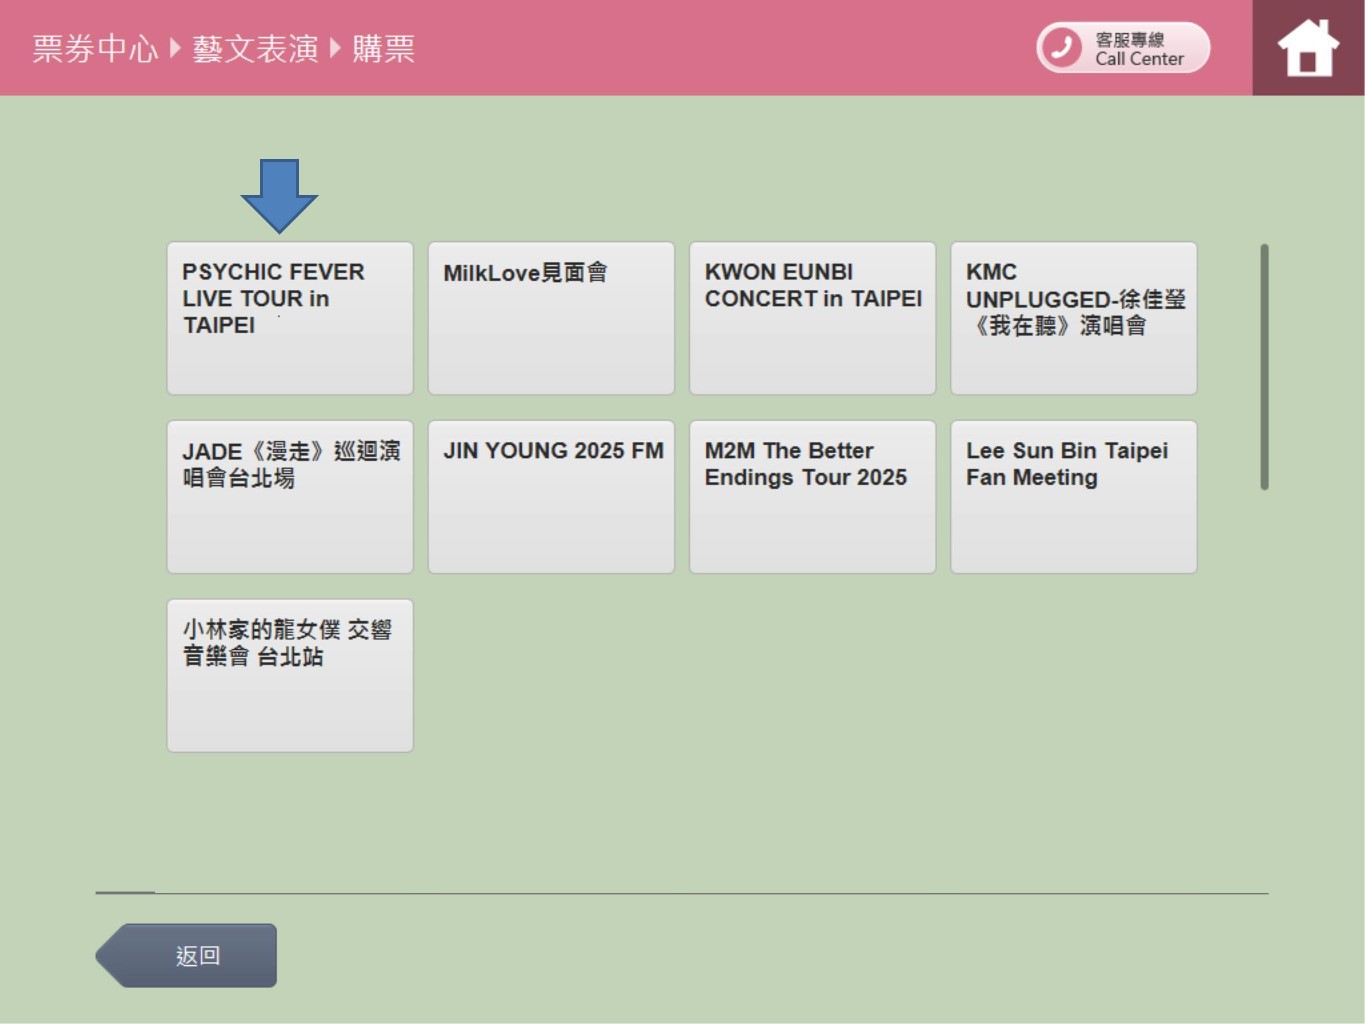The image size is (1365, 1024).
Task: Choose the JIN YOUNG 2025 FM event
Action: click(551, 497)
